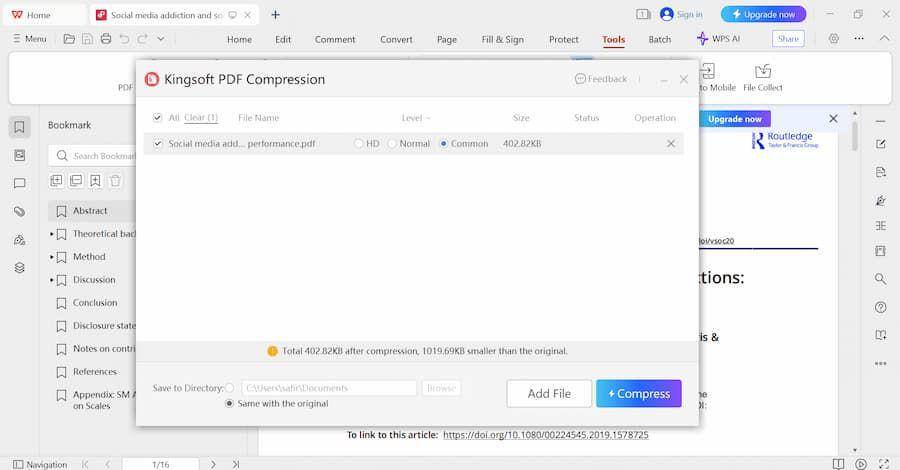Viewport: 900px width, 470px height.
Task: Select the Conclusion bookmark
Action: click(95, 302)
